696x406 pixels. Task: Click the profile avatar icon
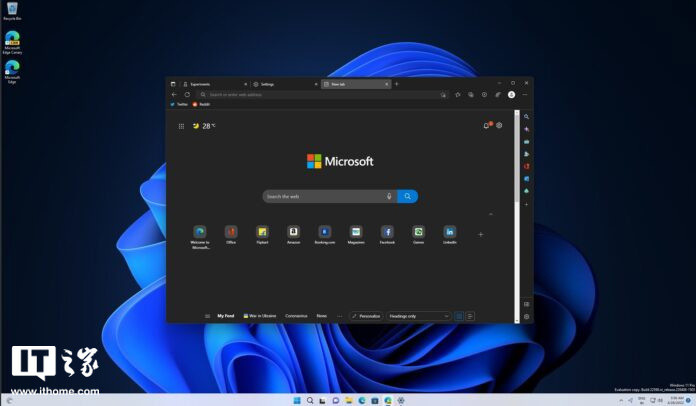511,95
